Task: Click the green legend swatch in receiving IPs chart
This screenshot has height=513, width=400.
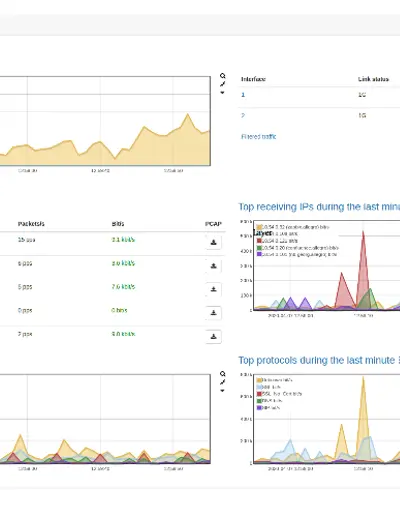Action: click(x=259, y=248)
